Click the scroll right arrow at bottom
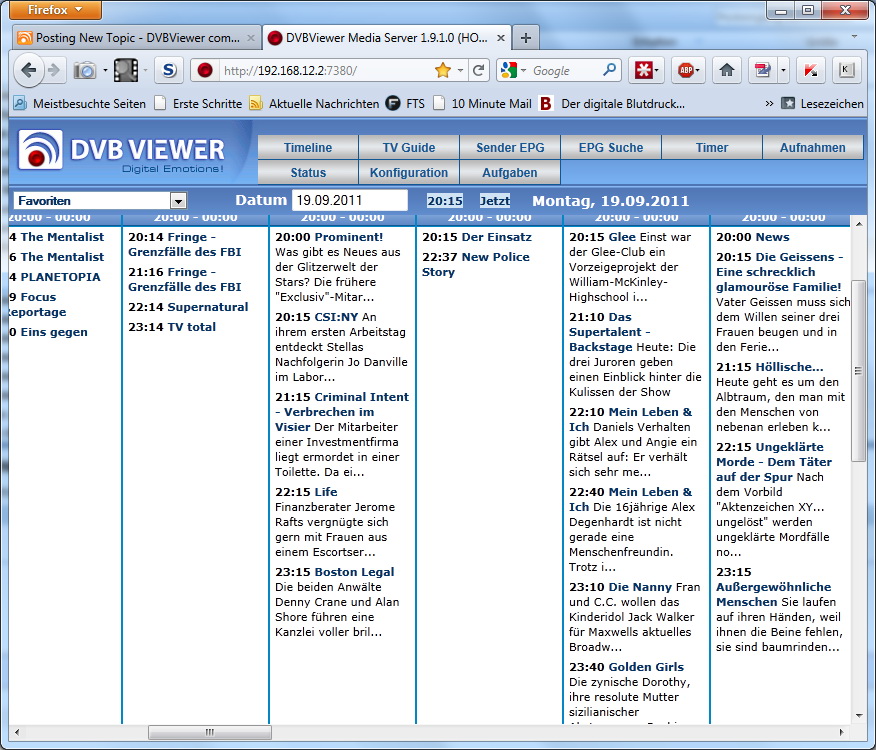 coord(841,732)
